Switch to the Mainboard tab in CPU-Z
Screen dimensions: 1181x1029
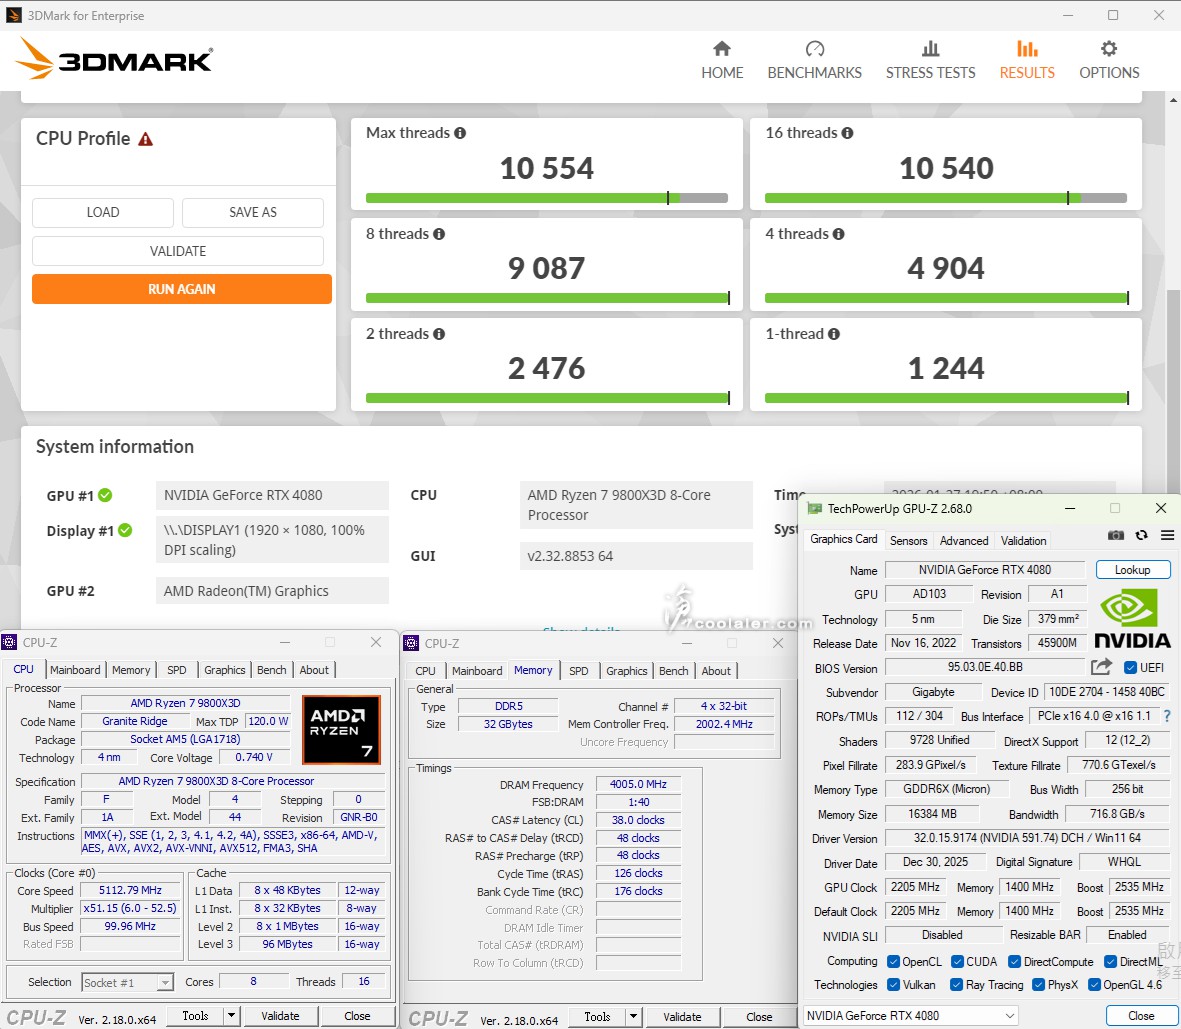point(75,670)
